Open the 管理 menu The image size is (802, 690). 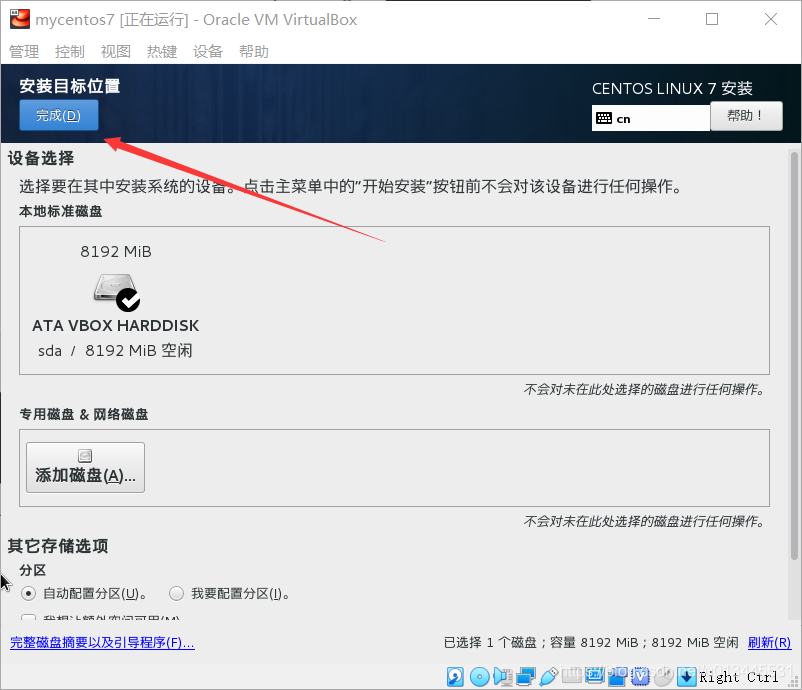click(x=24, y=51)
